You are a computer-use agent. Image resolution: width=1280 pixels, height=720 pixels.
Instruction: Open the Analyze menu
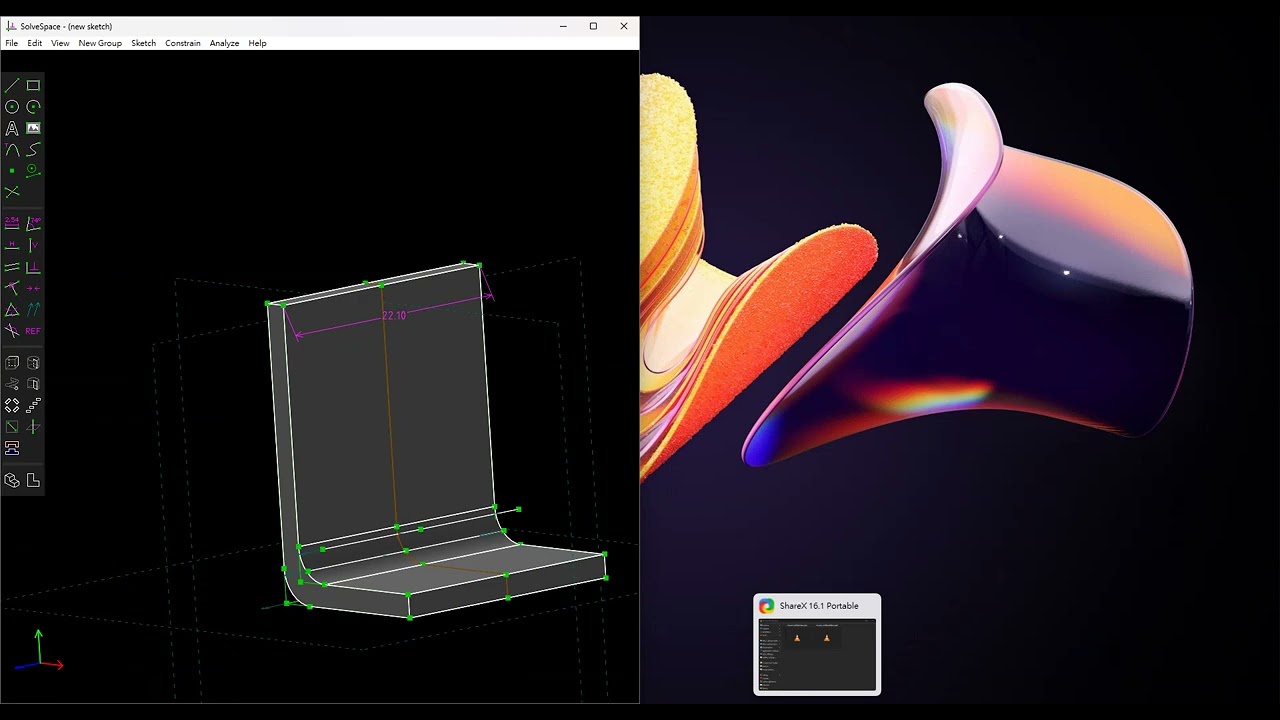(x=224, y=43)
